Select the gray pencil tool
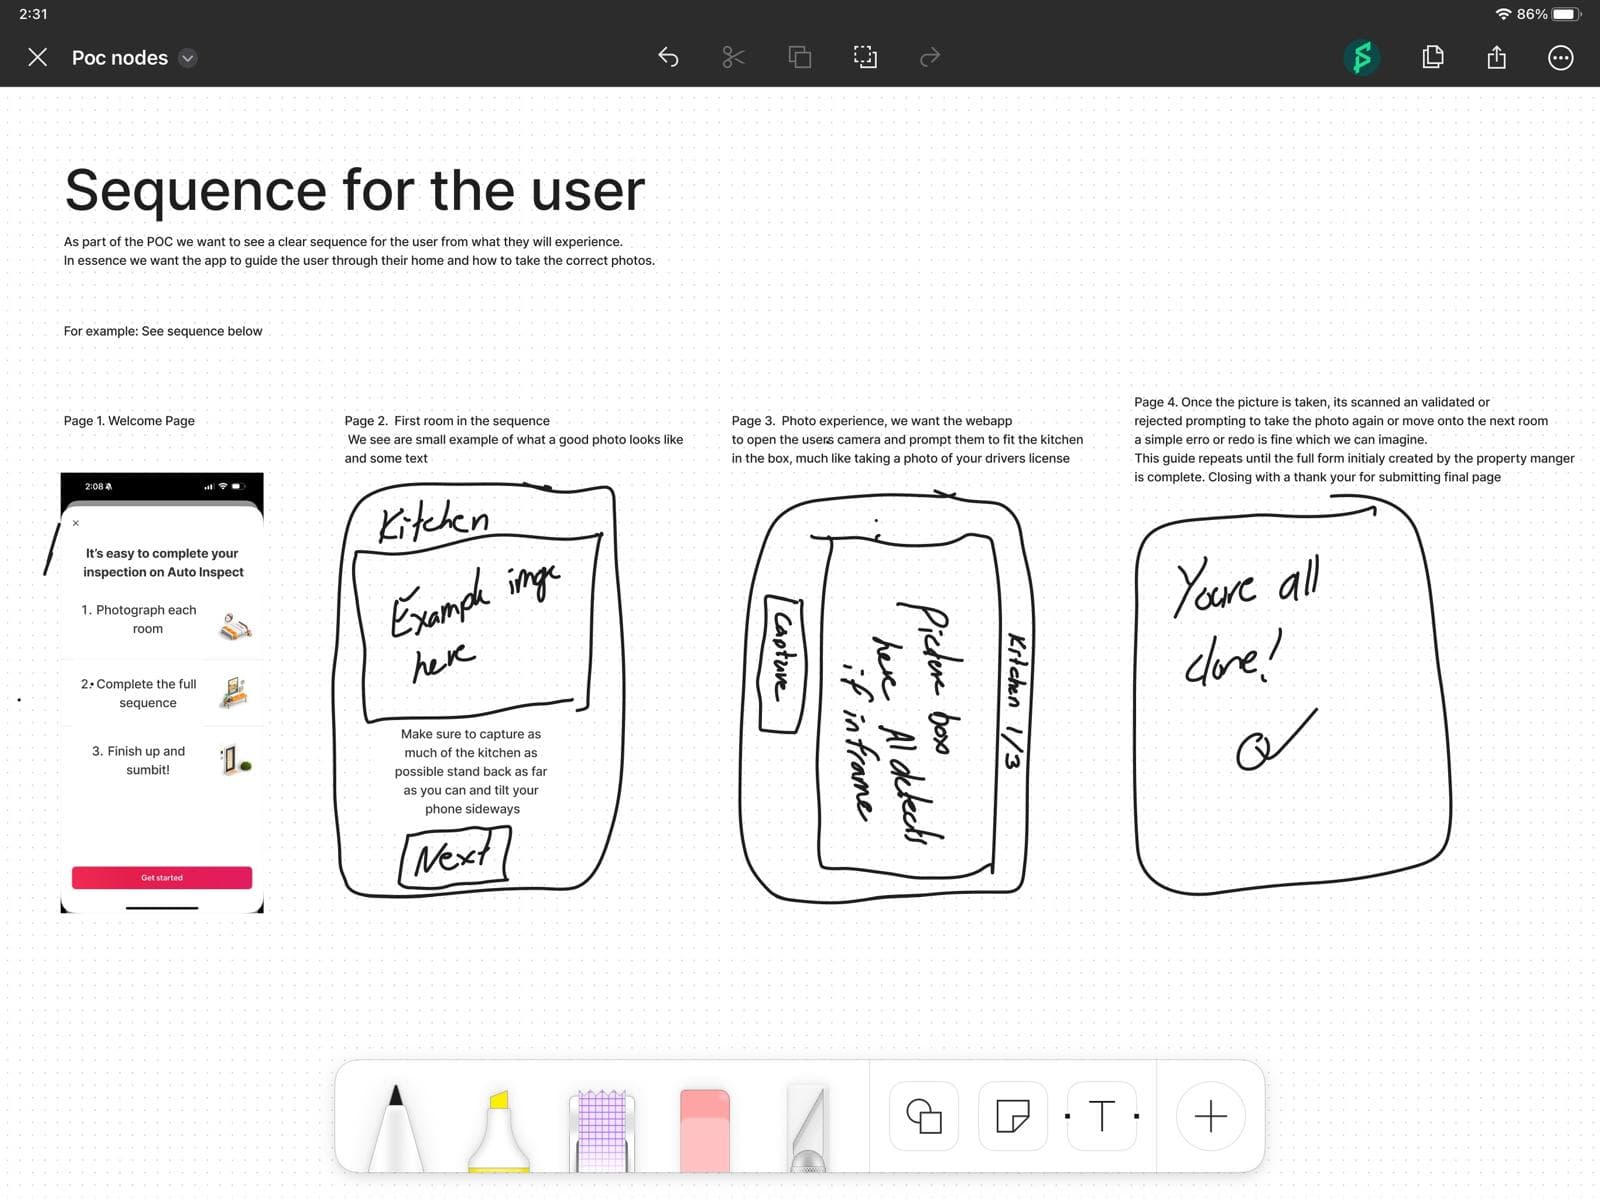1600x1199 pixels. pos(808,1128)
